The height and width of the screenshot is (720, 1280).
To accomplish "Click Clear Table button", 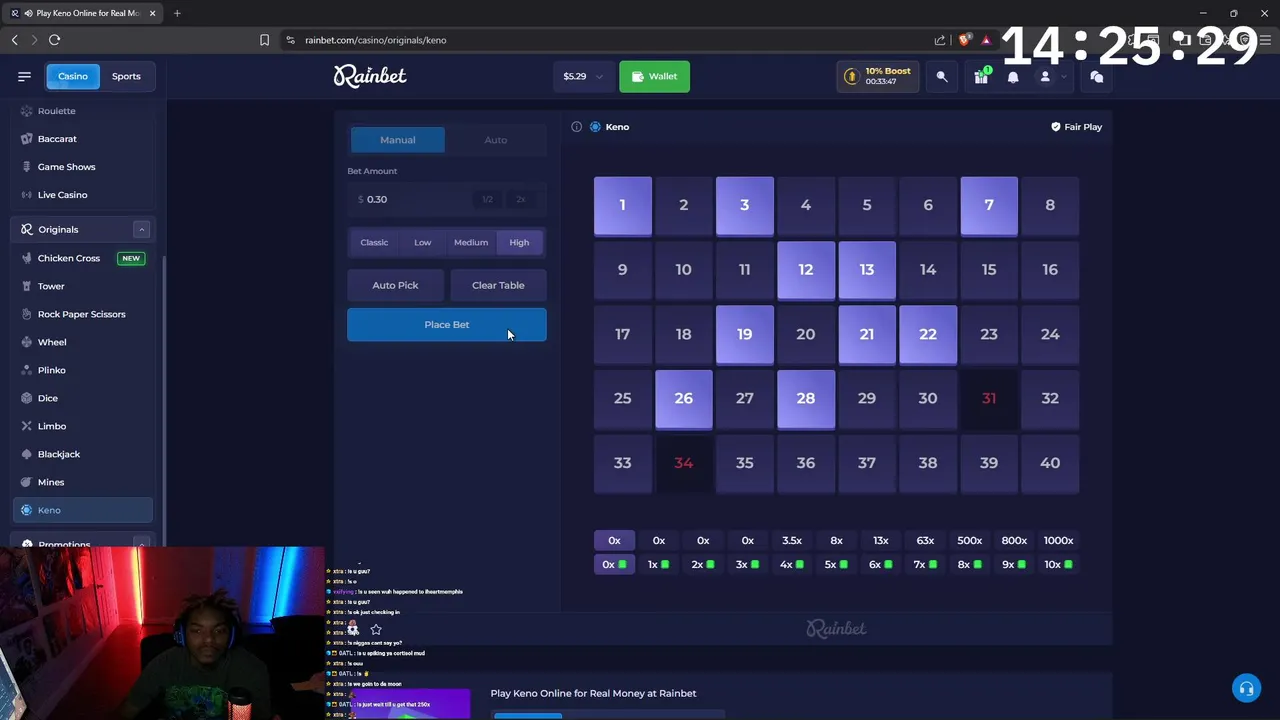I will click(498, 285).
